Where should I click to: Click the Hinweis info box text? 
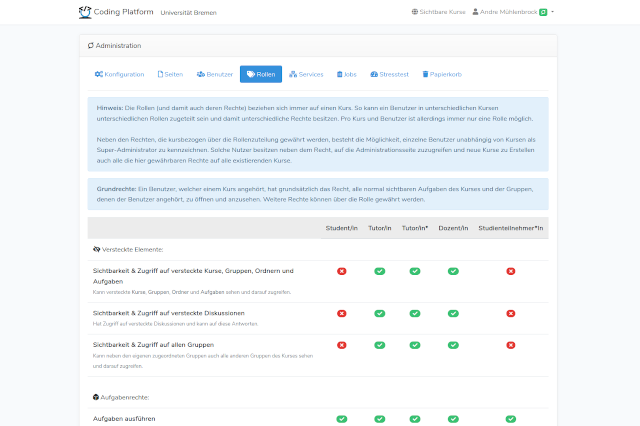coord(316,134)
